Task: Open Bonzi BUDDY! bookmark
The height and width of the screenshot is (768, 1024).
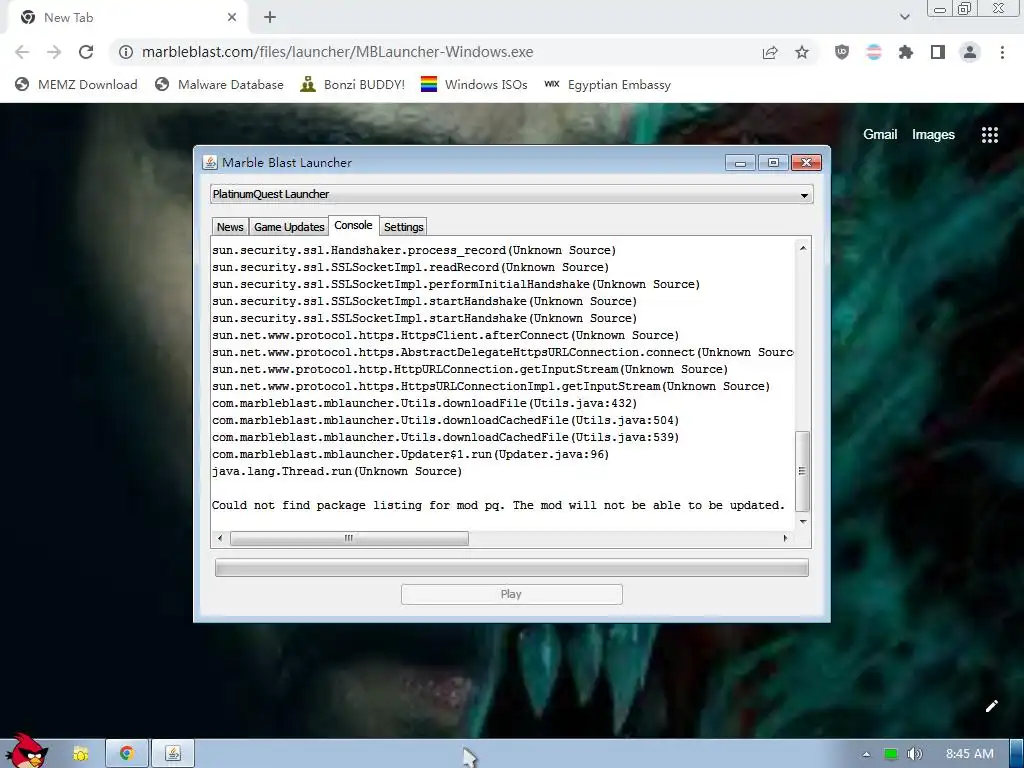Action: click(x=353, y=85)
